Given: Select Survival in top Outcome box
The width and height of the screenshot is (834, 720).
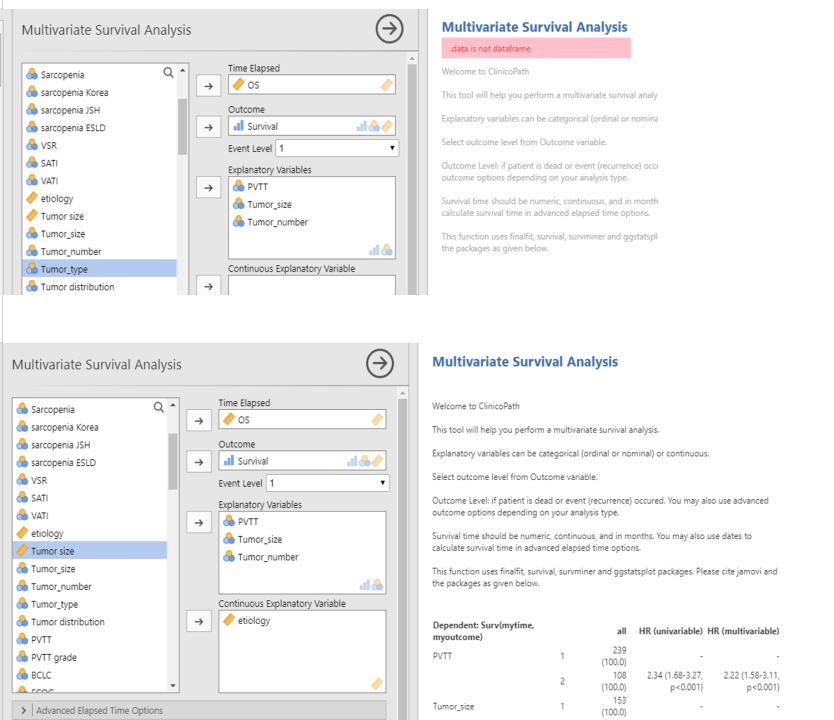Looking at the screenshot, I should point(312,126).
